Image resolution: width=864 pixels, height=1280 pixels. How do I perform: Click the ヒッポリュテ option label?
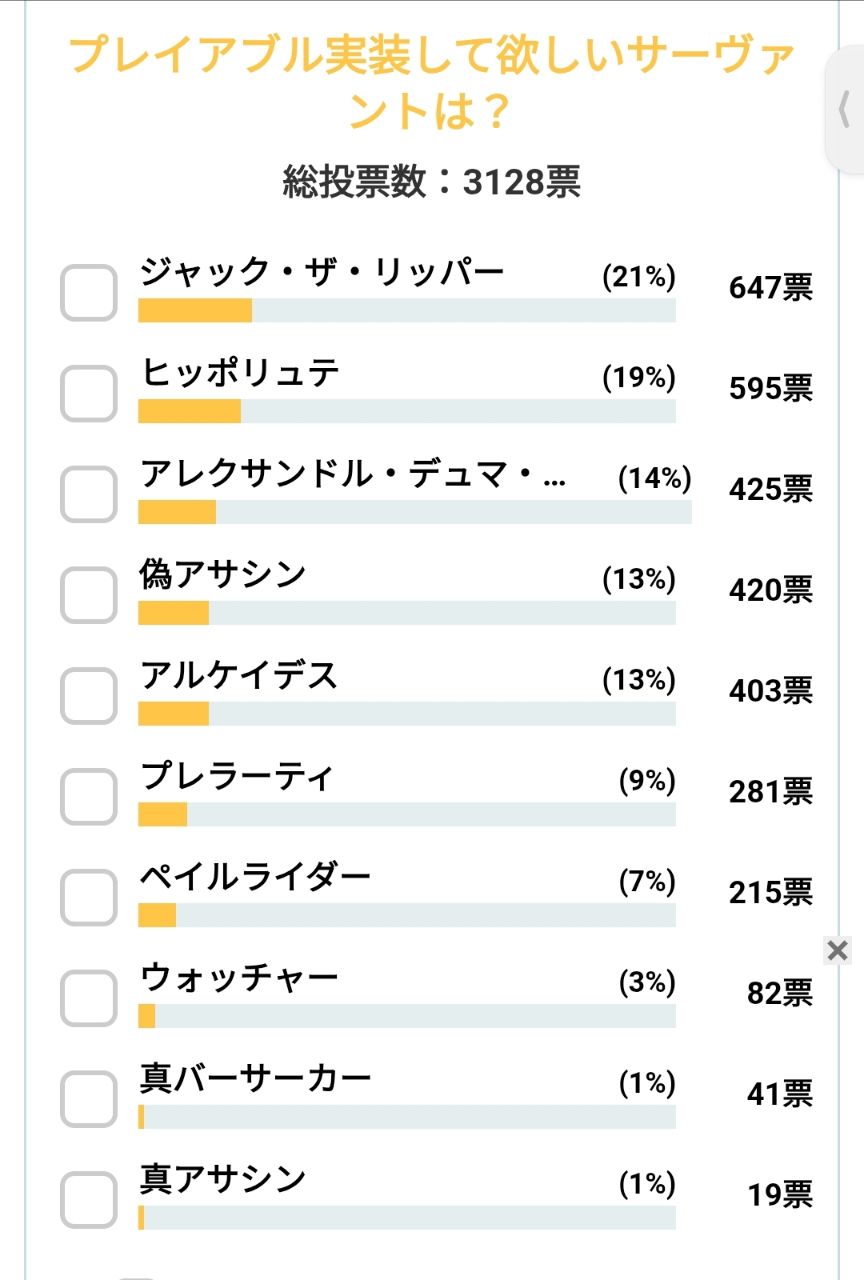point(240,374)
